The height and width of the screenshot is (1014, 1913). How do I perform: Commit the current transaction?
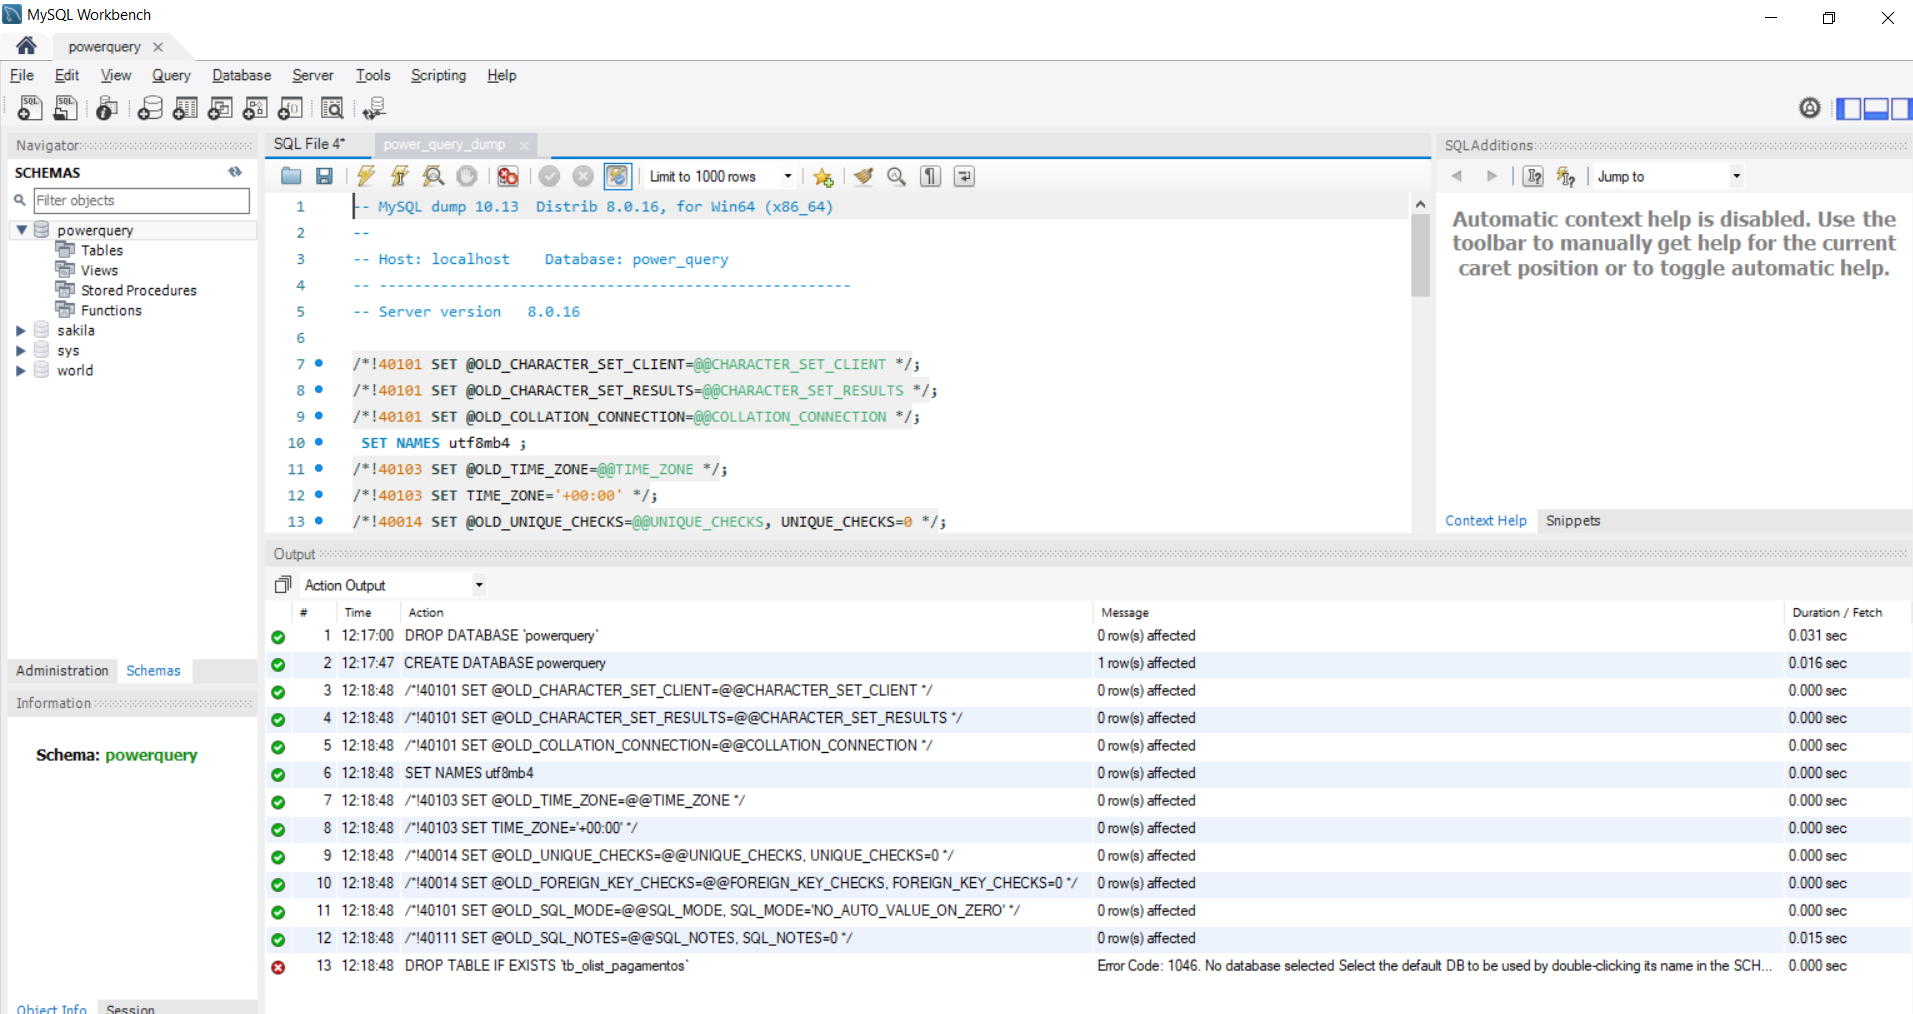pyautogui.click(x=549, y=176)
